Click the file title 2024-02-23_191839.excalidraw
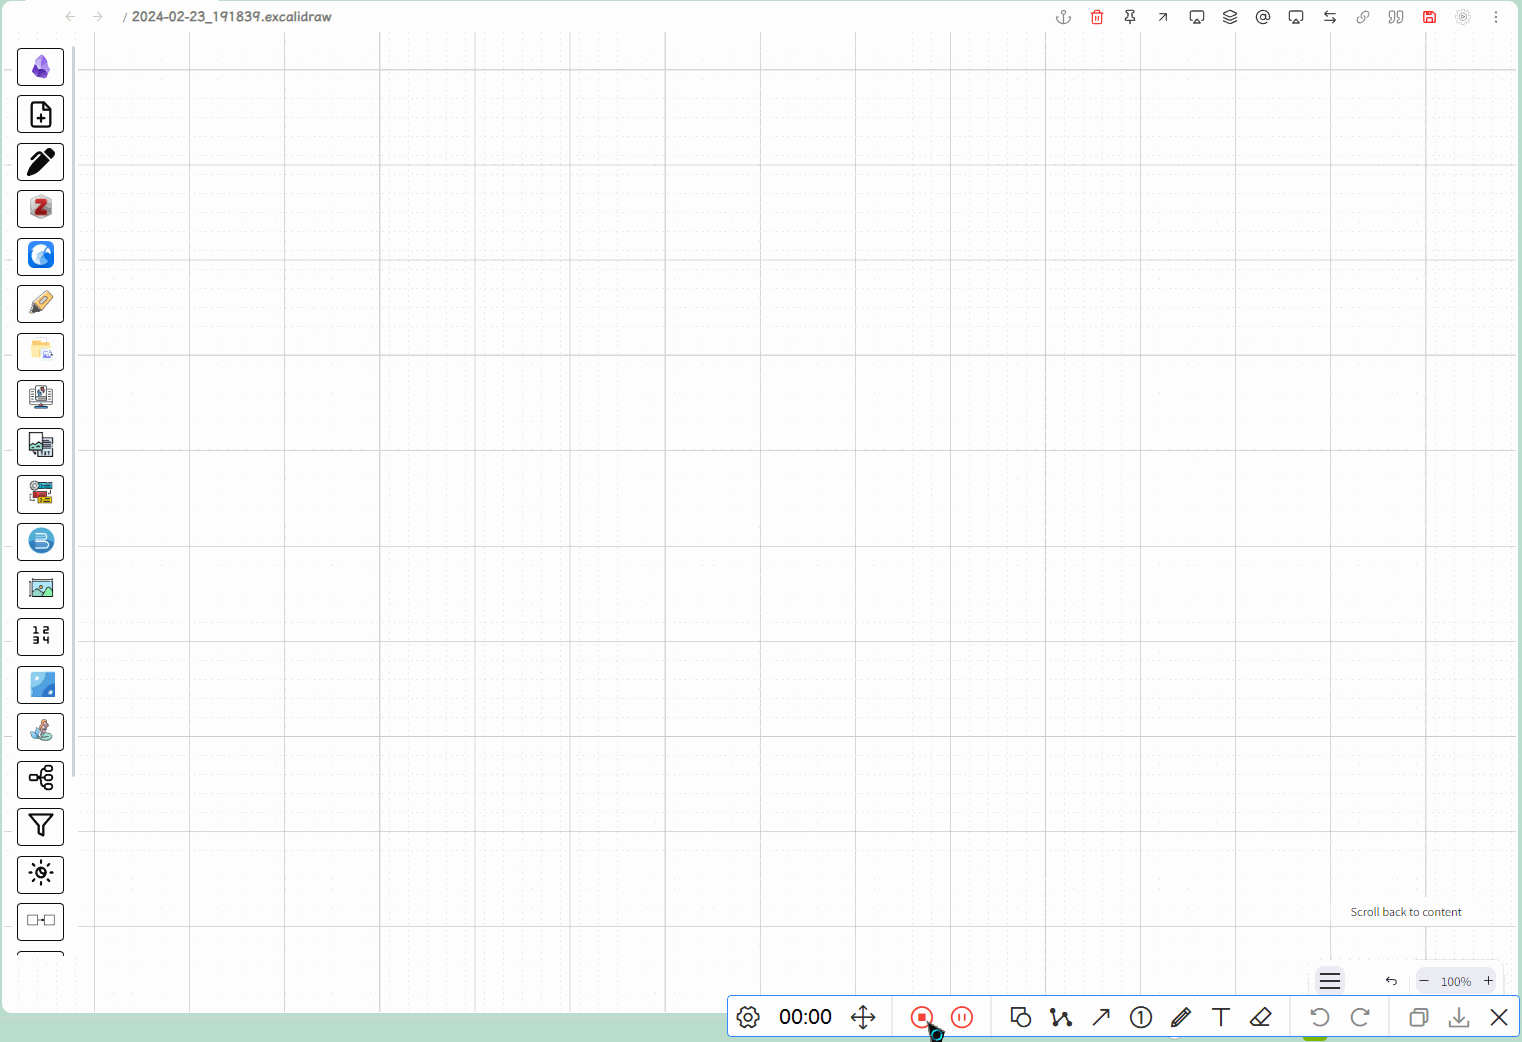The width and height of the screenshot is (1522, 1042). [x=231, y=17]
